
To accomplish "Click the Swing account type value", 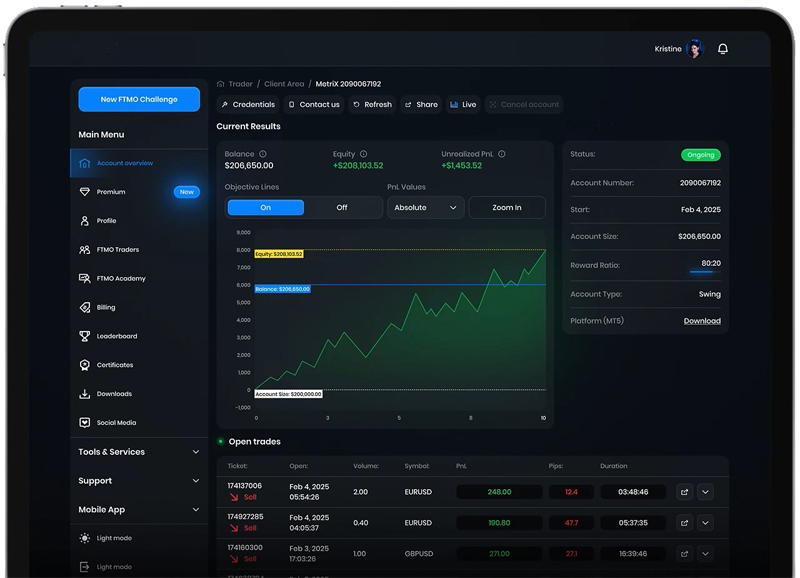I will (710, 294).
